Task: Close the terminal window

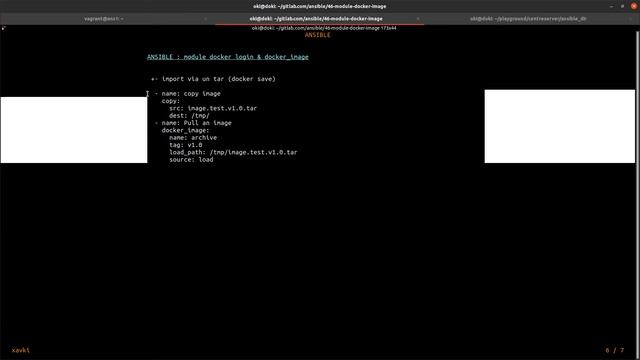Action: pyautogui.click(x=634, y=6)
